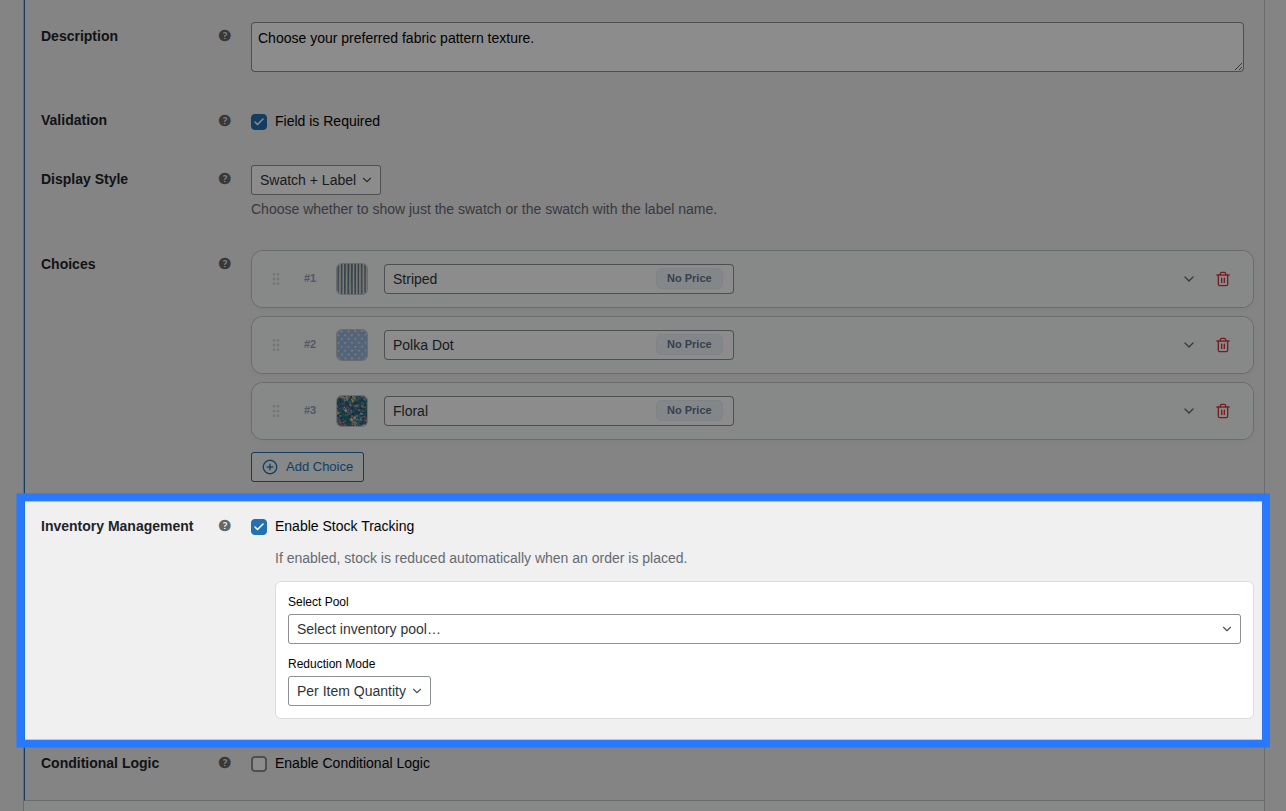
Task: Open the Select inventory pool dropdown
Action: pyautogui.click(x=764, y=629)
